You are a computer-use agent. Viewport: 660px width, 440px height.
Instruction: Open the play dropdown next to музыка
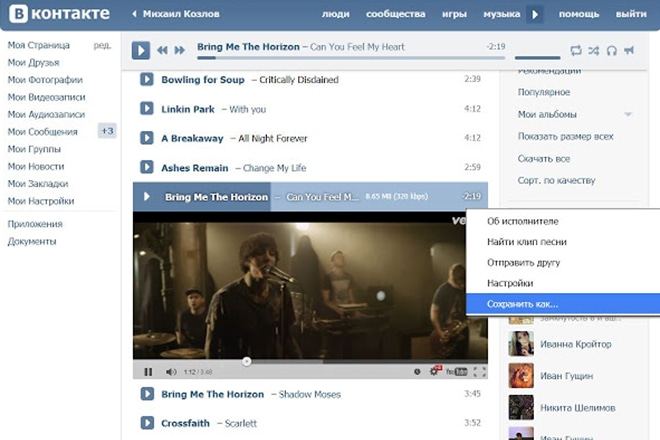click(535, 15)
